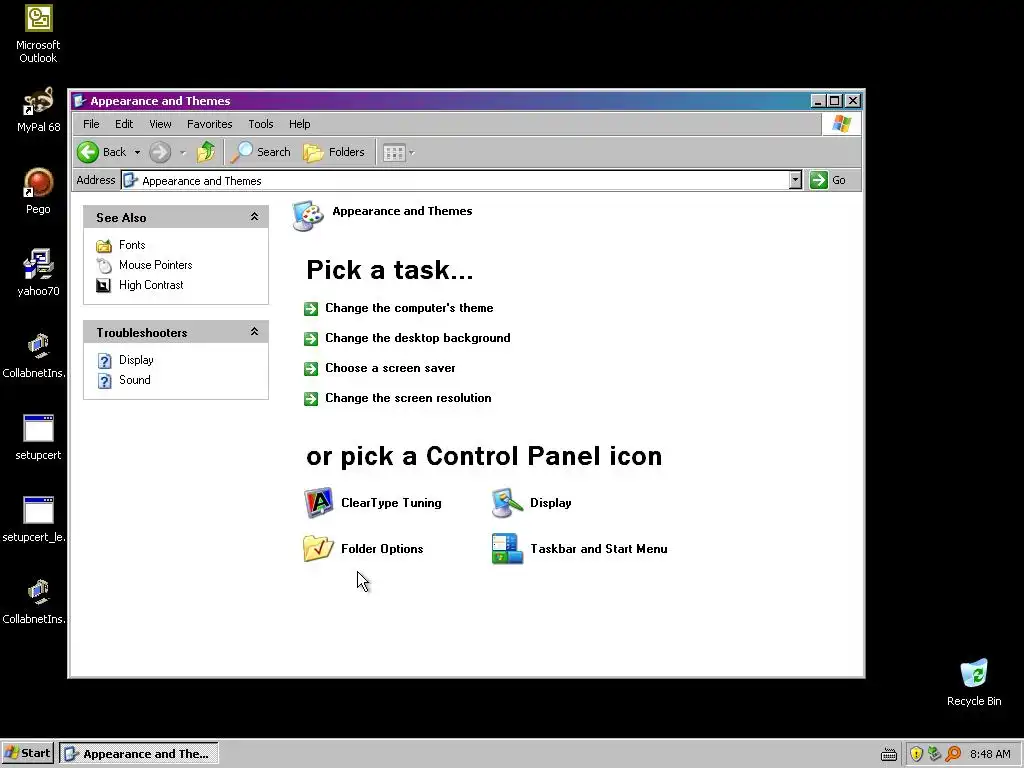
Task: Click the High Contrast icon in See Also
Action: pos(104,285)
